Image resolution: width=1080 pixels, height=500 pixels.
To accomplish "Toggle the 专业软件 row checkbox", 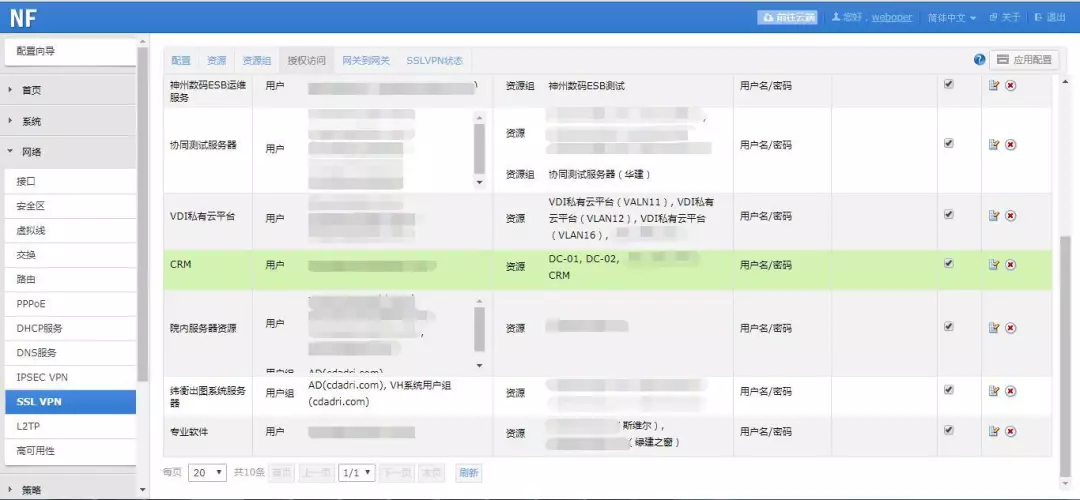I will 948,429.
